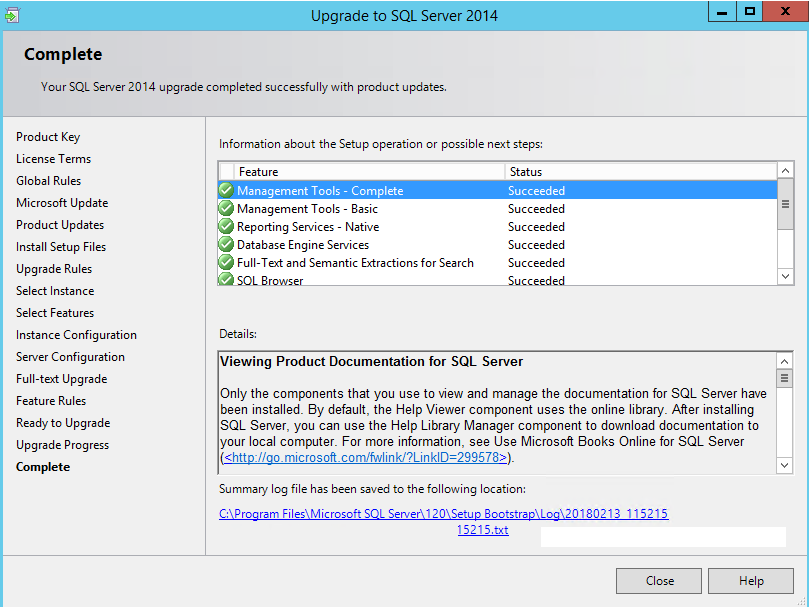Click Succeeded status for Database Engine Services
809x607 pixels.
[536, 245]
